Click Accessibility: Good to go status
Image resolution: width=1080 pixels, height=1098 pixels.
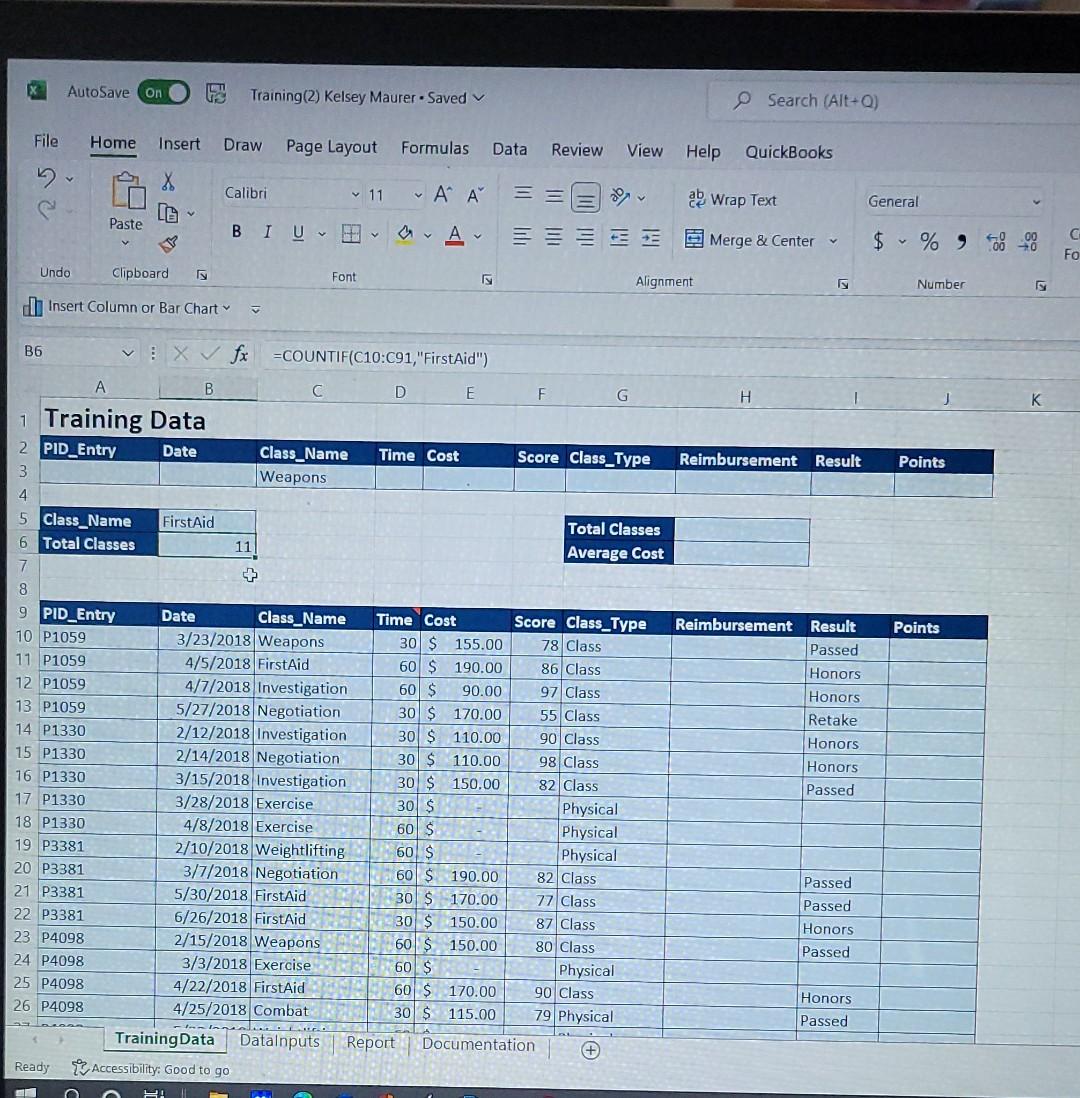(151, 1069)
